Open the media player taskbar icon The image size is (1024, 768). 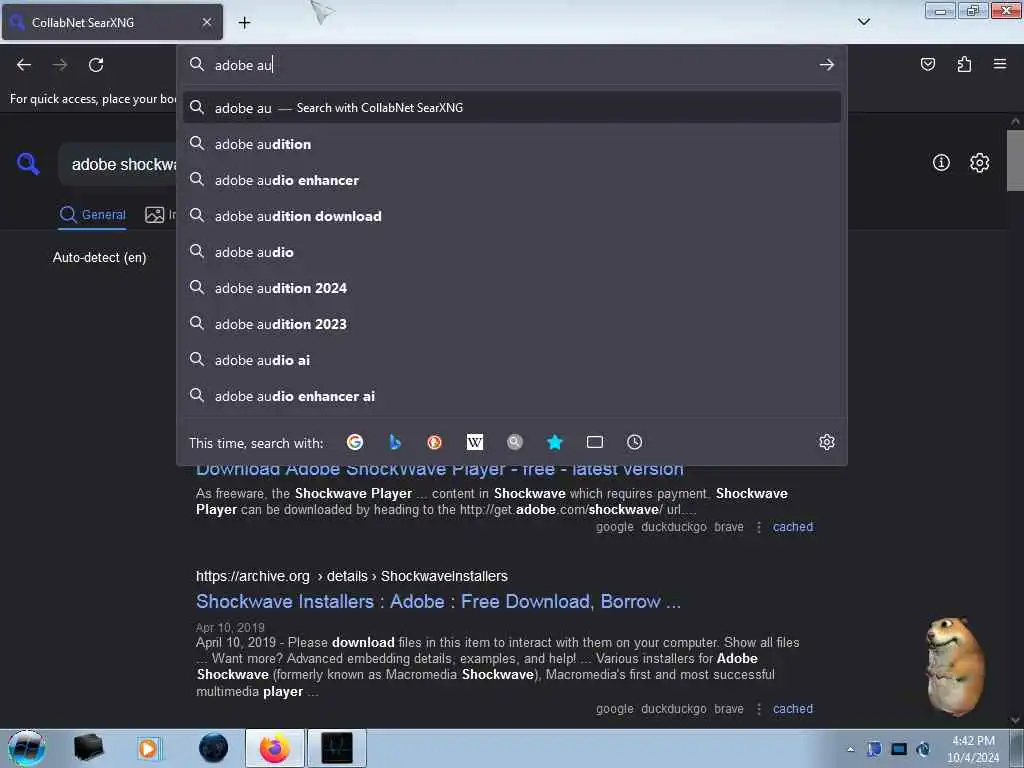coord(148,748)
